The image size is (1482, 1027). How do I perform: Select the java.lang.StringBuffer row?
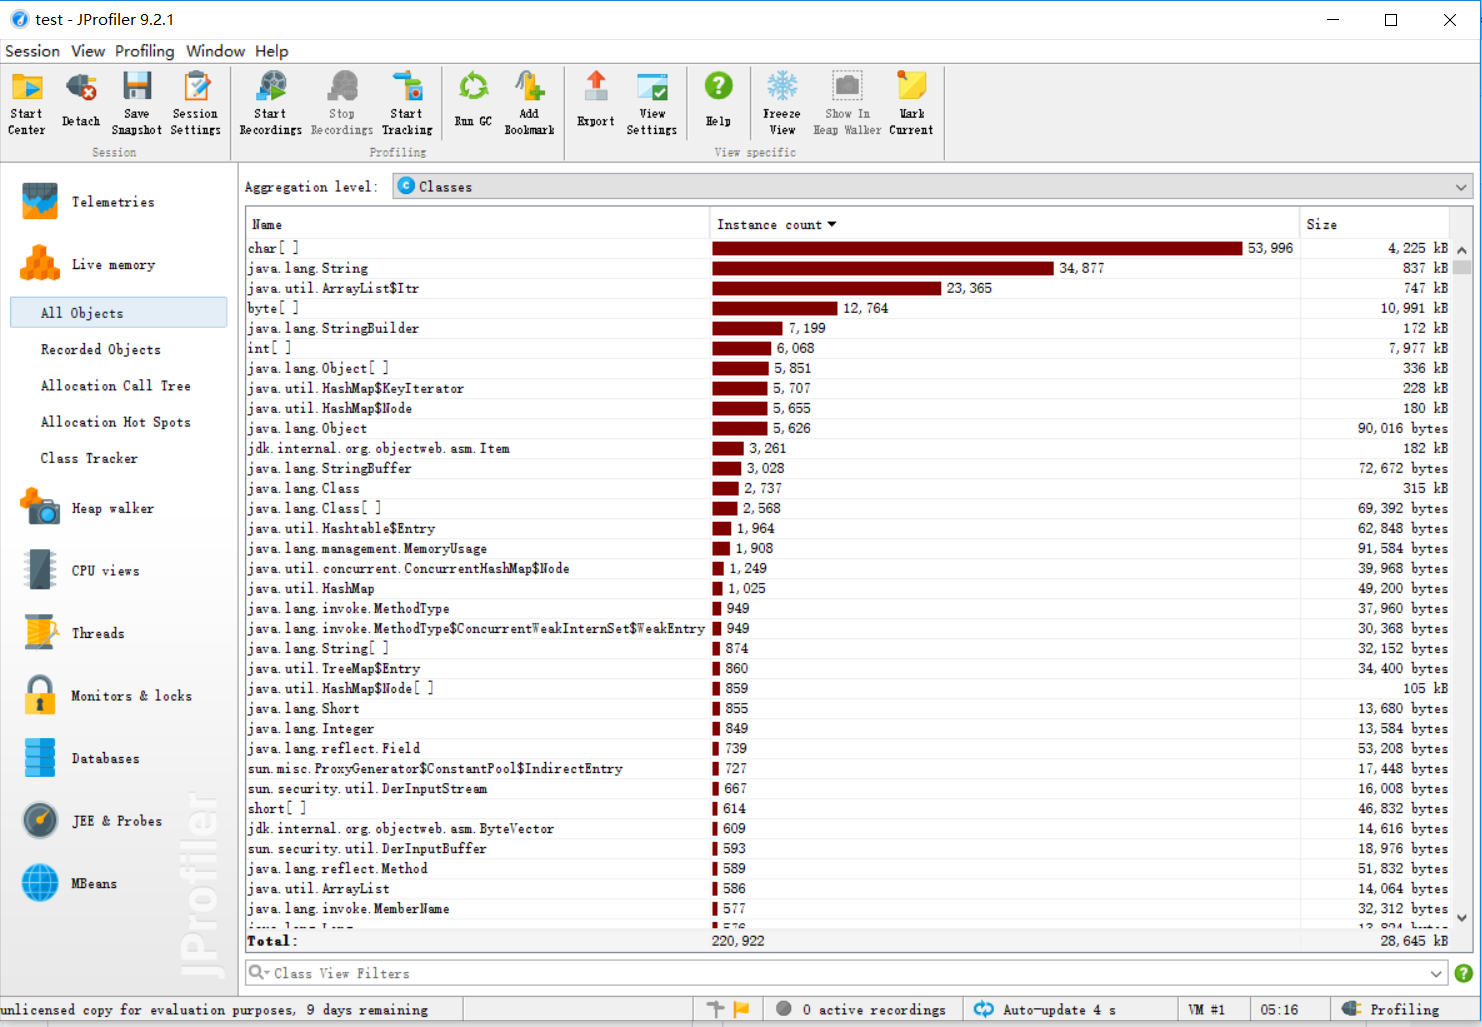(x=848, y=468)
